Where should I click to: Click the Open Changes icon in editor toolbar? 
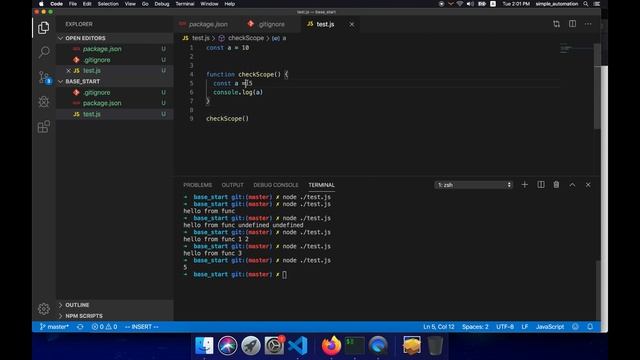(x=556, y=24)
